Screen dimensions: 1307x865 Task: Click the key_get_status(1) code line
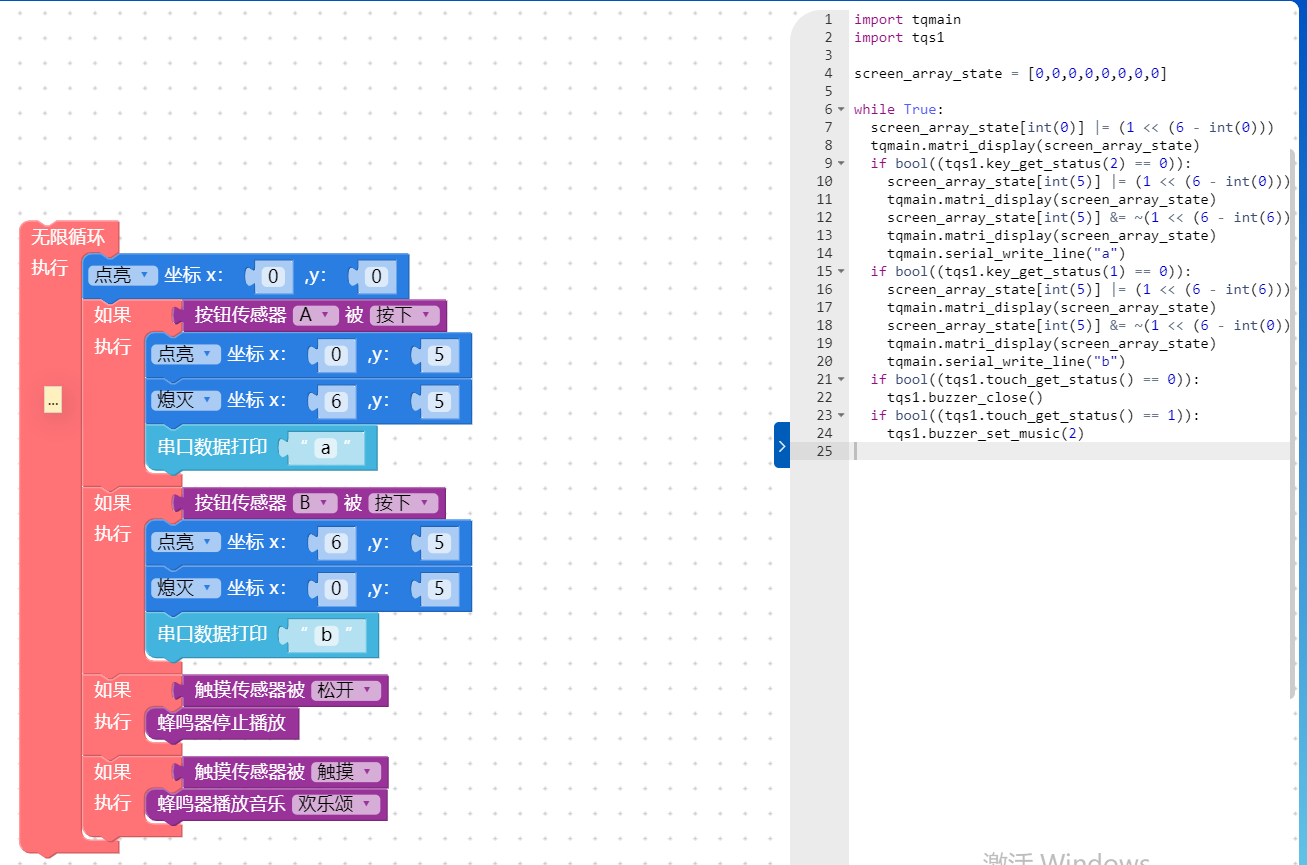(1031, 271)
